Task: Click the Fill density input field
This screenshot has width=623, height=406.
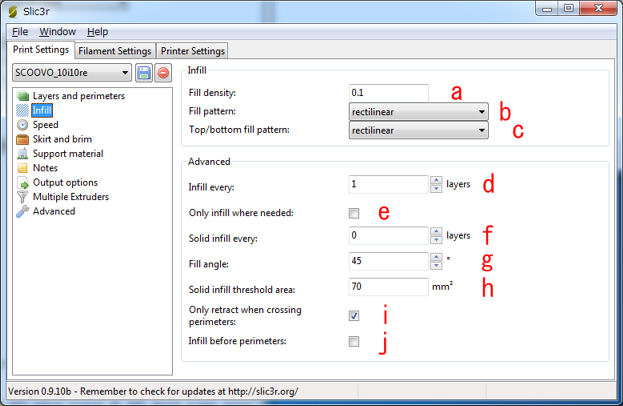Action: pyautogui.click(x=389, y=93)
